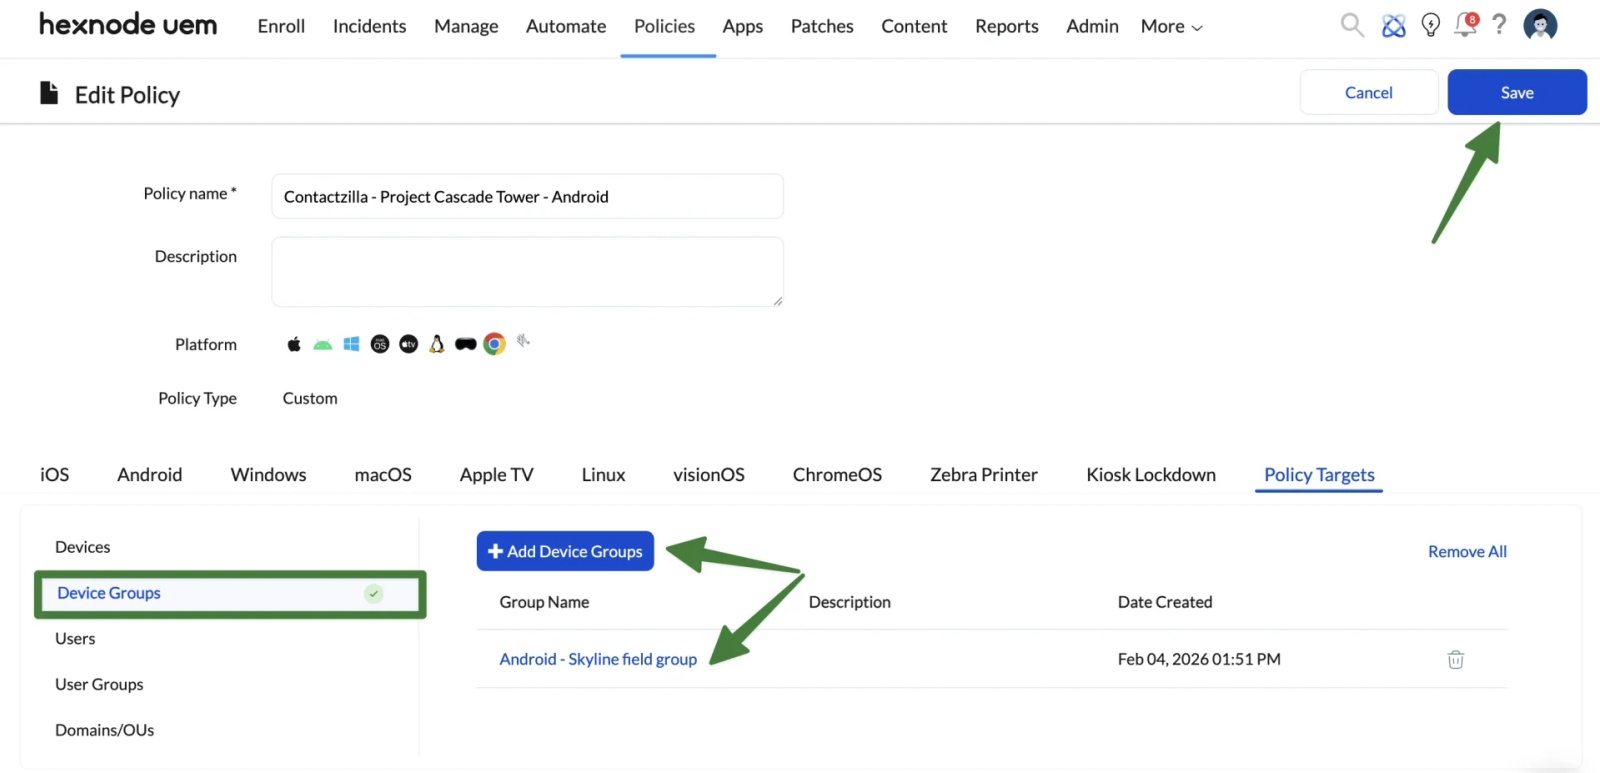
Task: Open the user profile avatar
Action: 1540,25
